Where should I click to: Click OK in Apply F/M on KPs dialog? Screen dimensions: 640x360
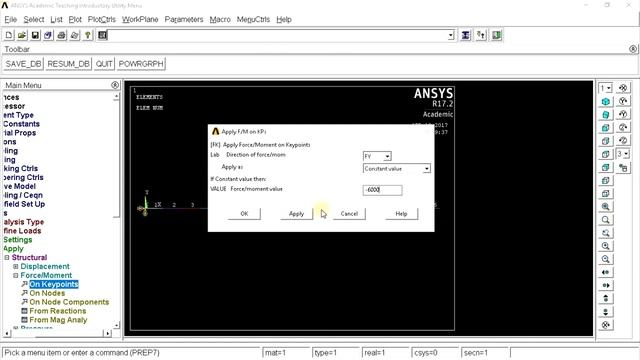click(x=244, y=213)
